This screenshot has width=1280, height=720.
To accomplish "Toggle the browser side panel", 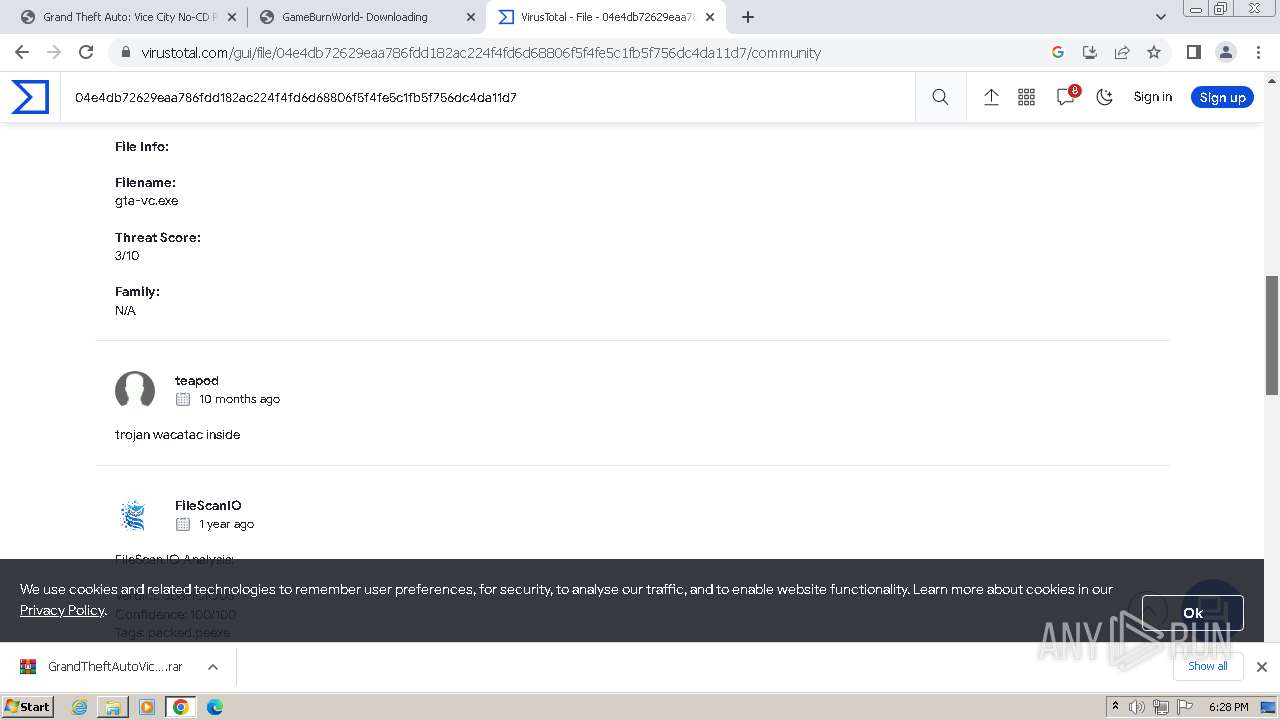I will (1193, 52).
